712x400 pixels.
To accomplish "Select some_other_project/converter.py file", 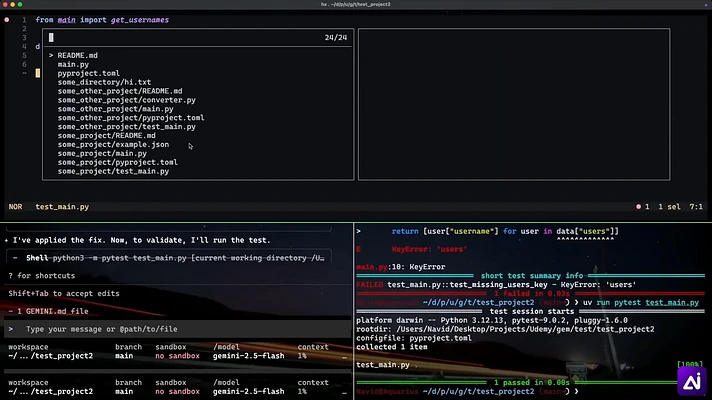I will 127,100.
